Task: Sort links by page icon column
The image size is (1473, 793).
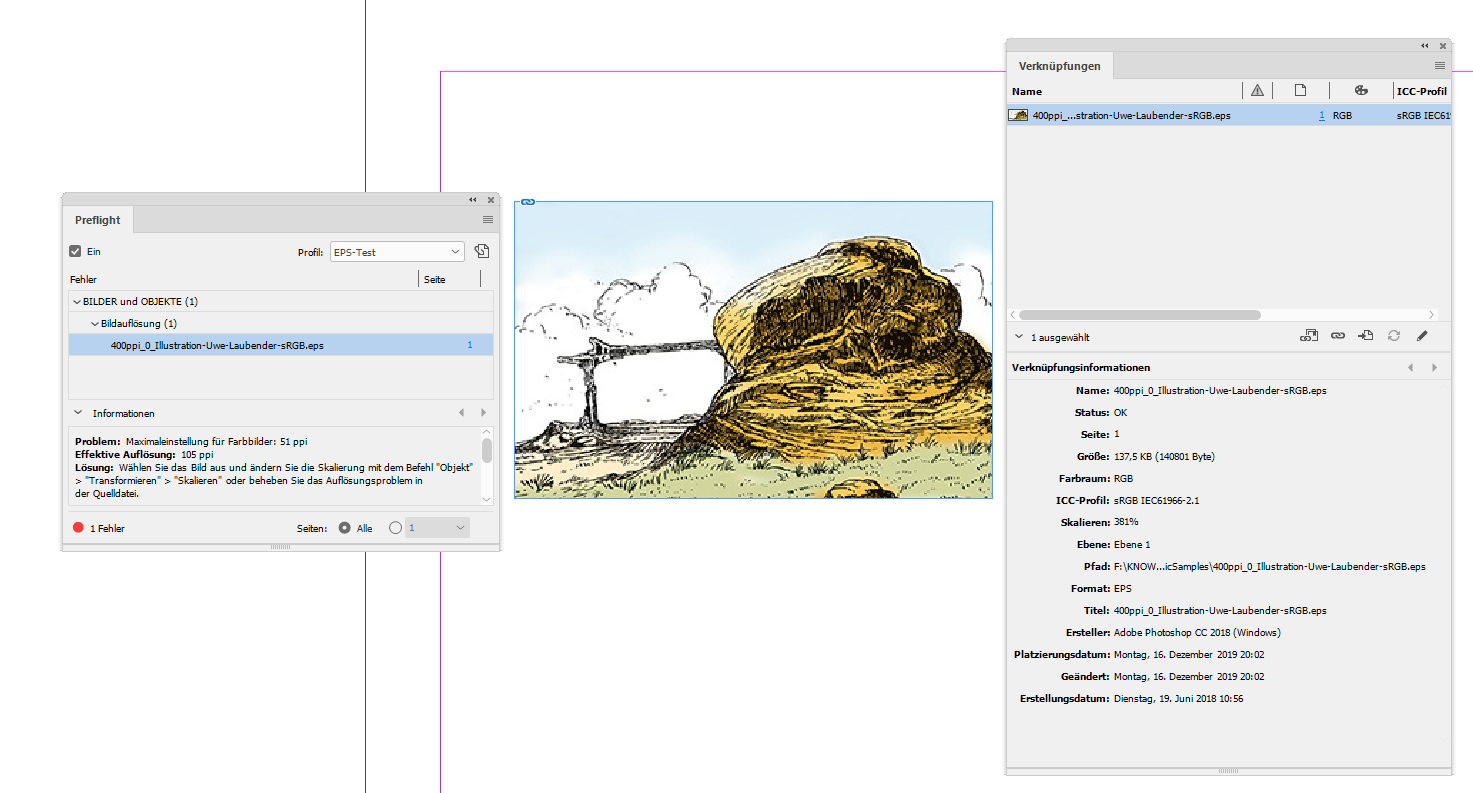Action: point(1300,90)
